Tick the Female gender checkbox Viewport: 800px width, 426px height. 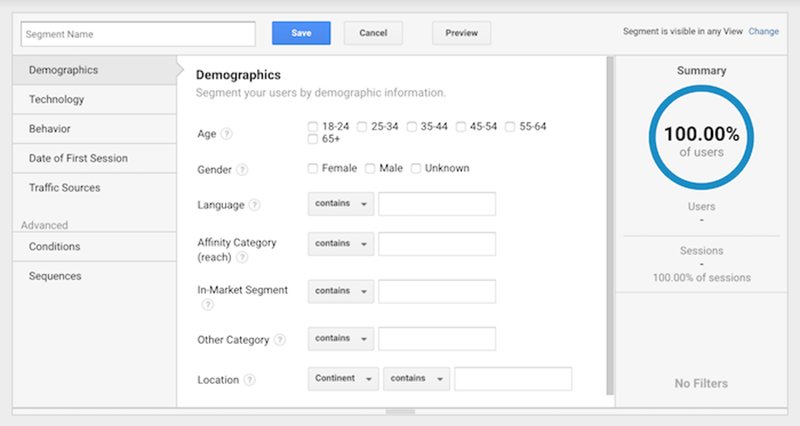click(x=313, y=168)
